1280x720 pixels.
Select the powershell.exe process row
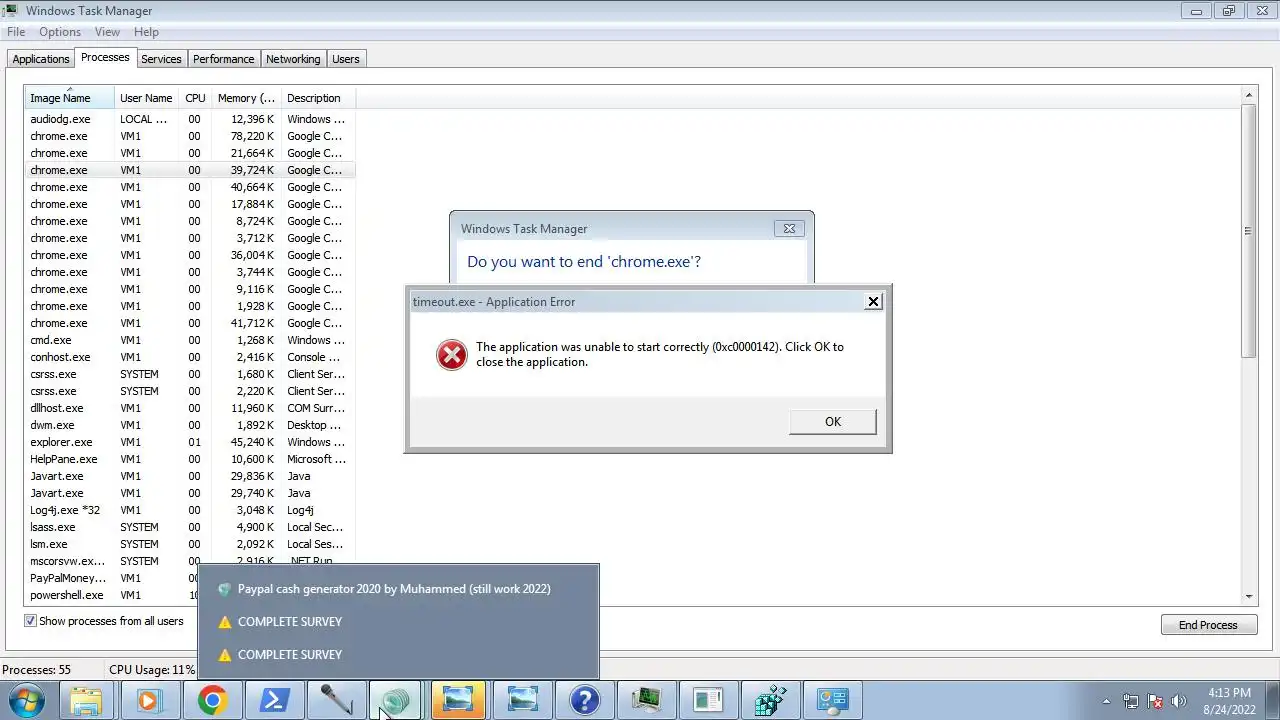112,595
